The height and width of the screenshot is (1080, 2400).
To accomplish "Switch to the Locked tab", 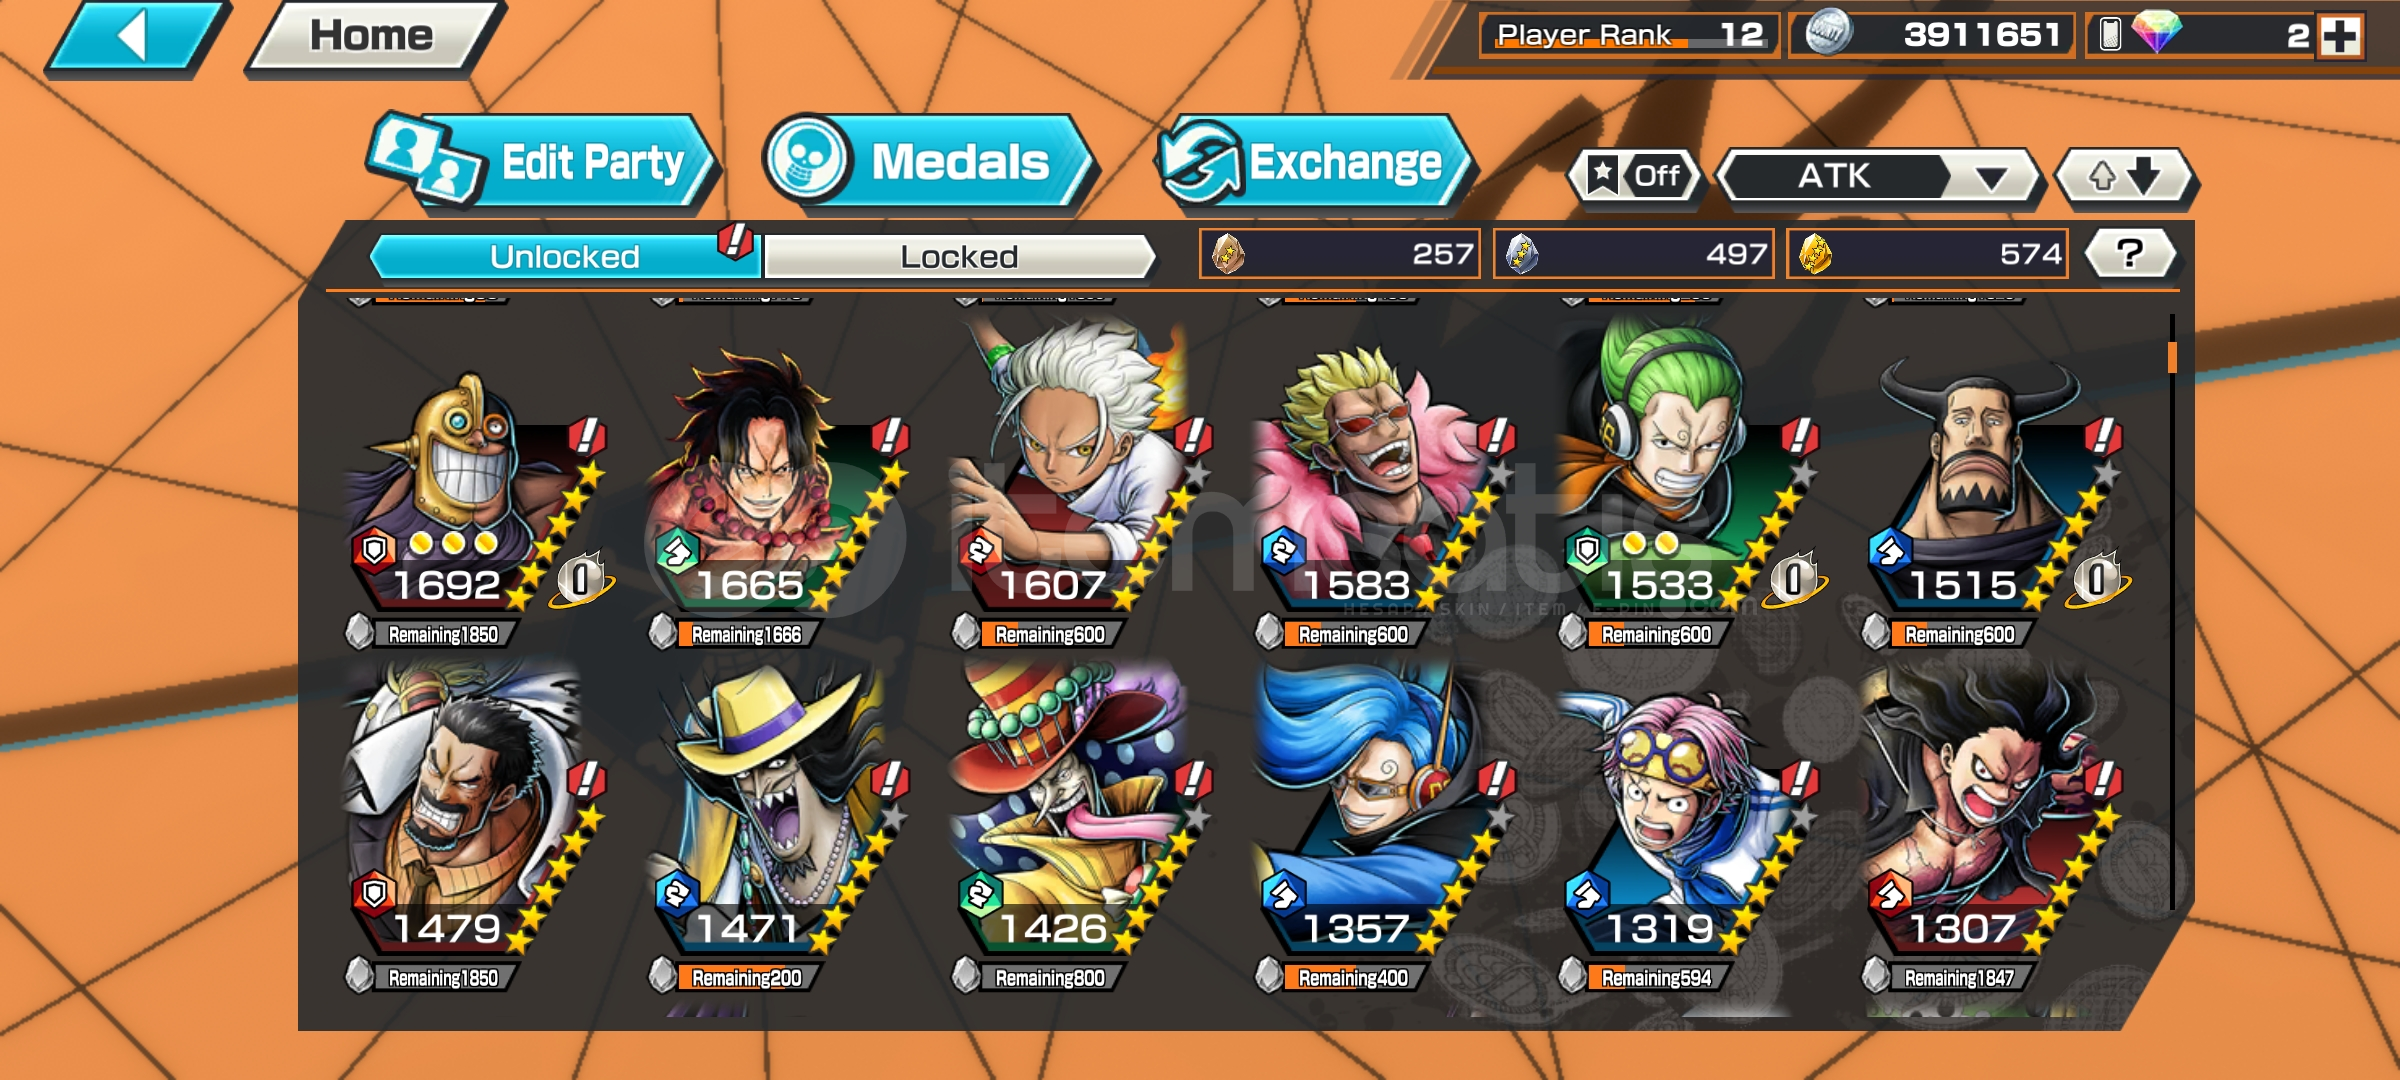I will (x=959, y=257).
